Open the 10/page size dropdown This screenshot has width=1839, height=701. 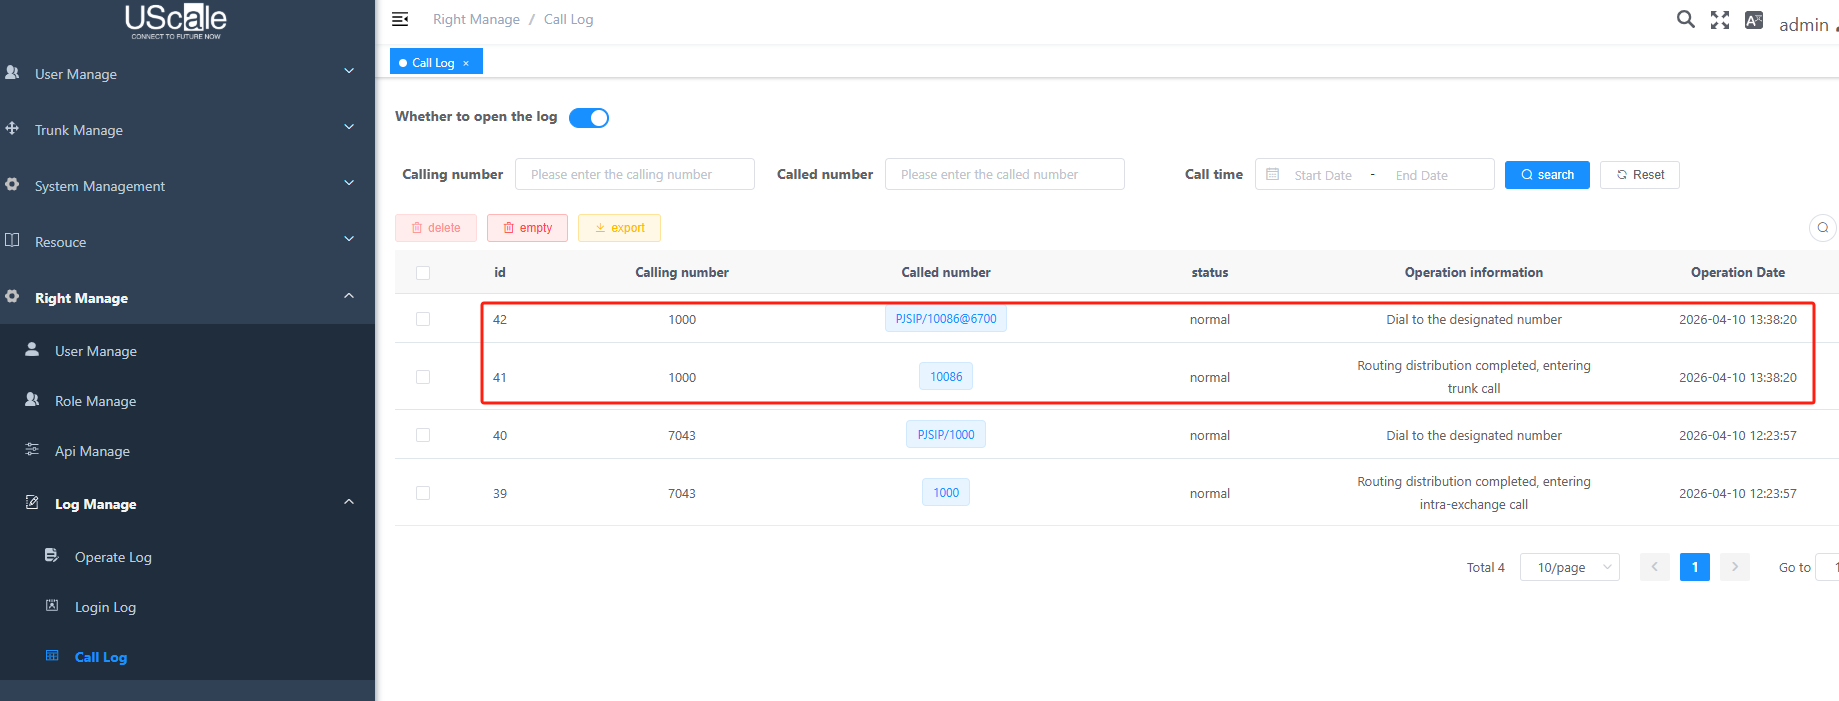[x=1570, y=567]
